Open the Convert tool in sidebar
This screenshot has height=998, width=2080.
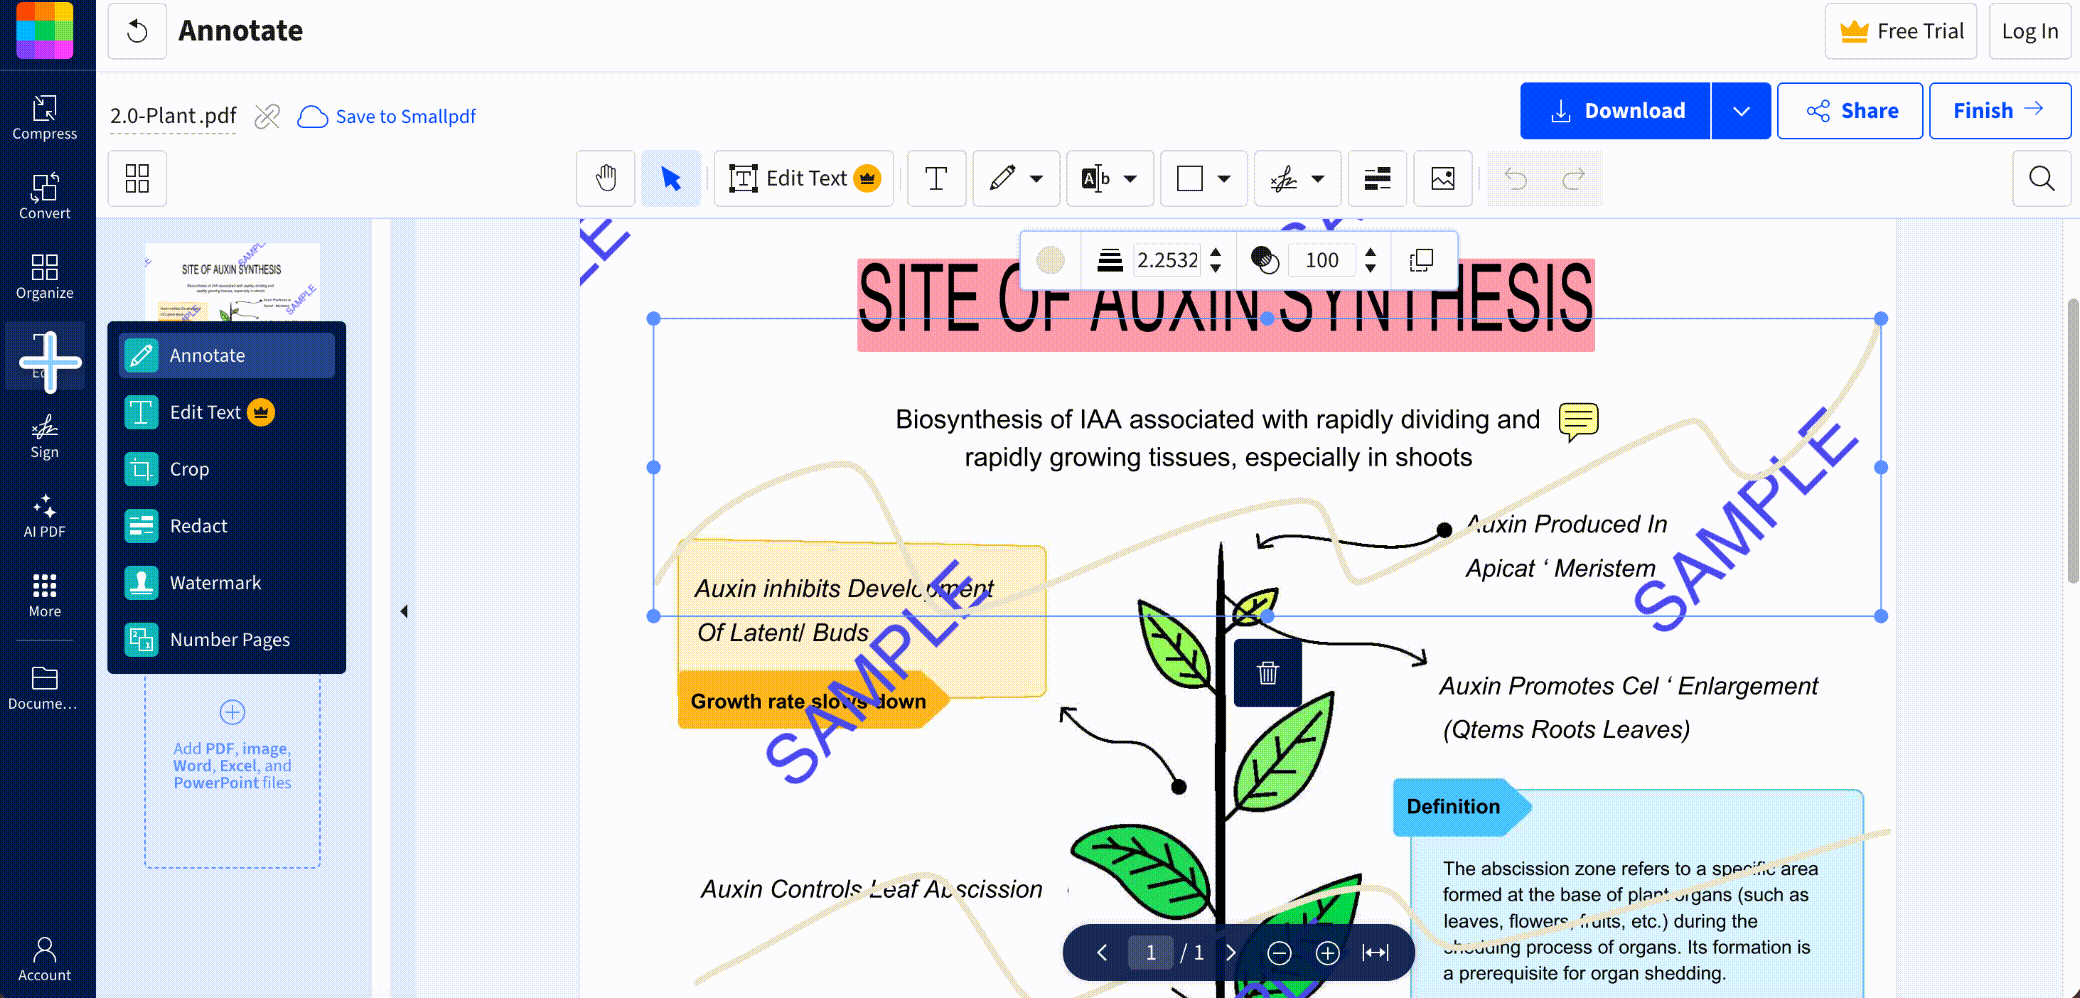(x=45, y=197)
